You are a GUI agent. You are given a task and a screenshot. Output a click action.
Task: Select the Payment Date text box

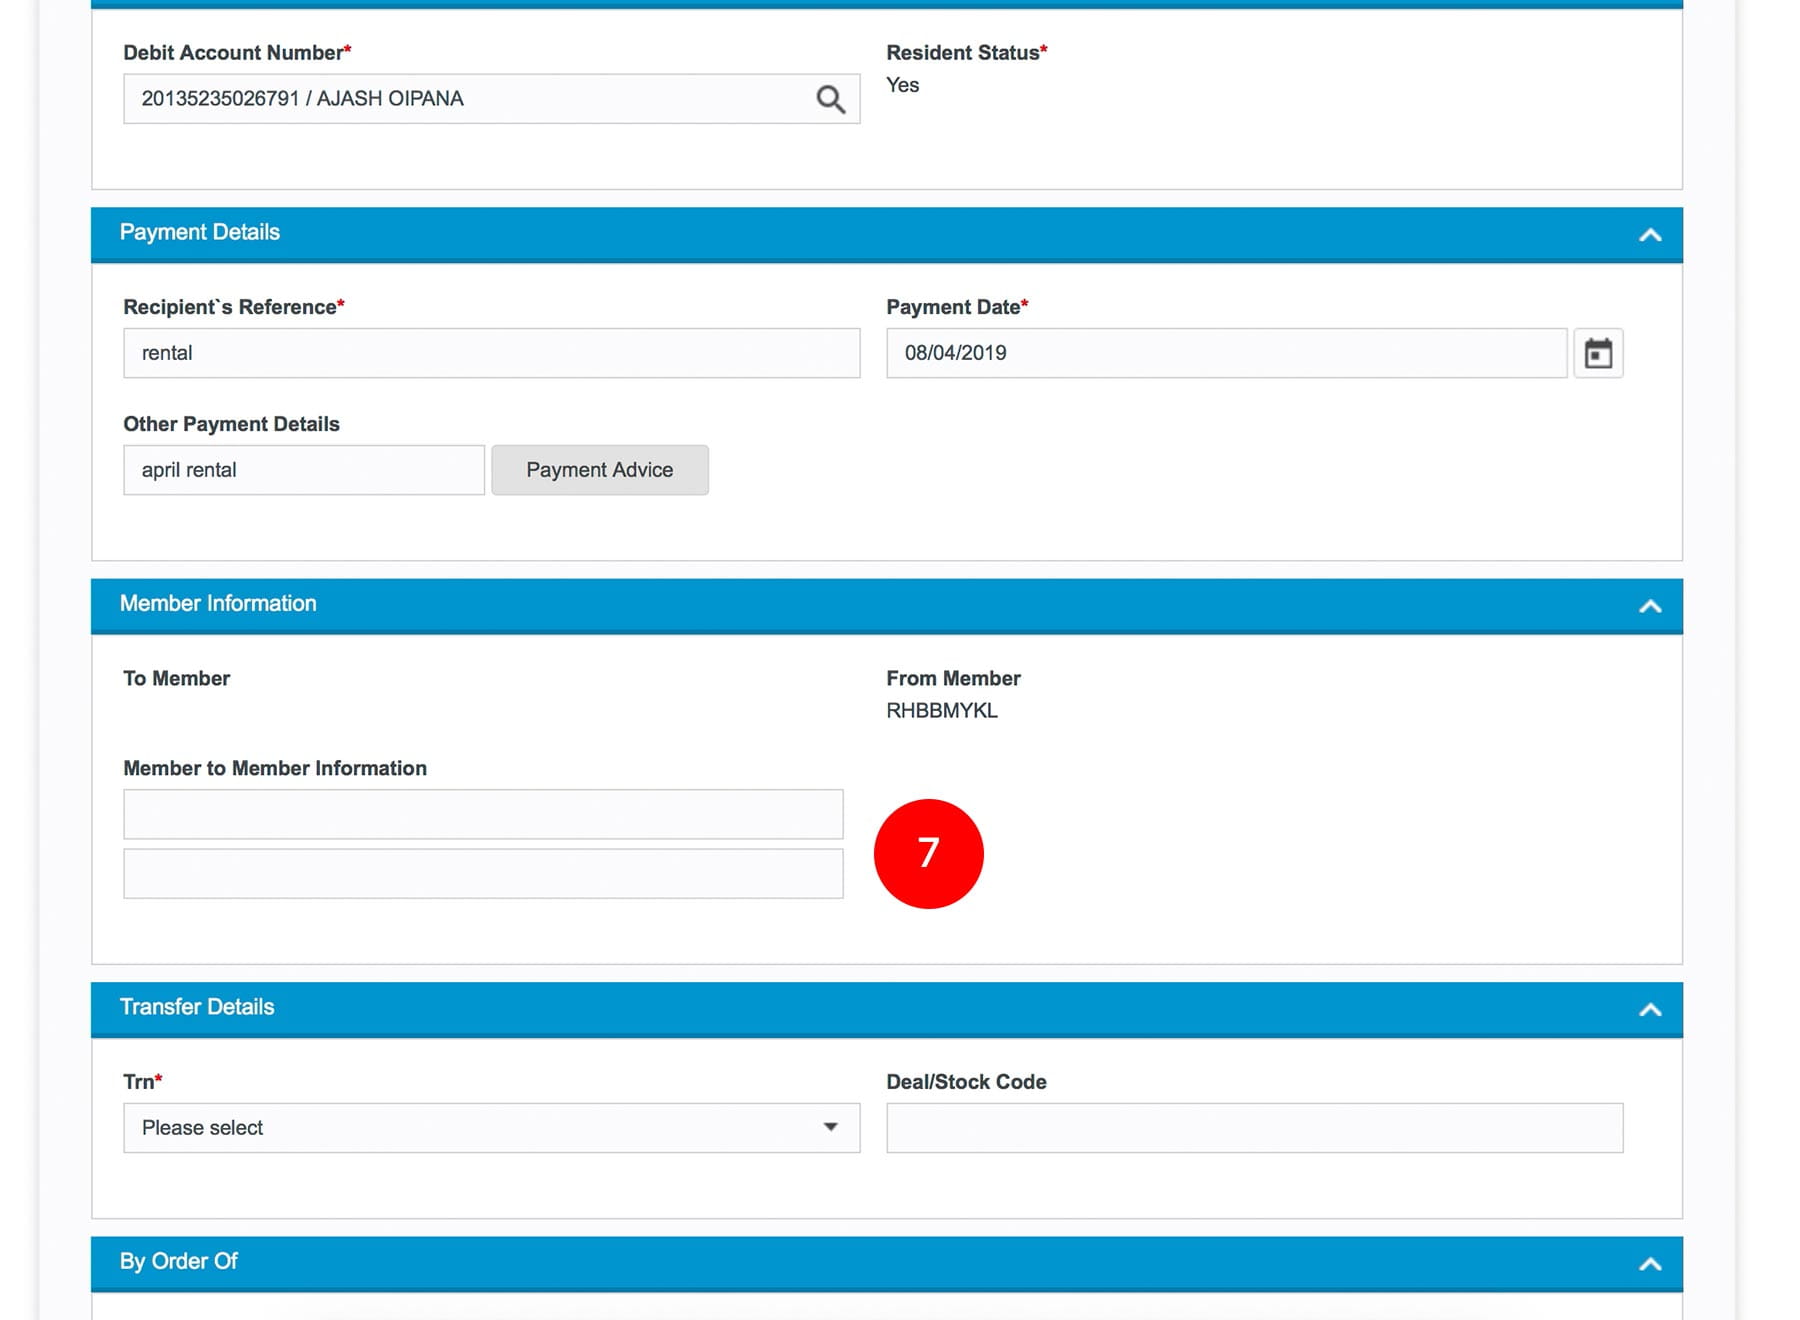pos(1225,353)
